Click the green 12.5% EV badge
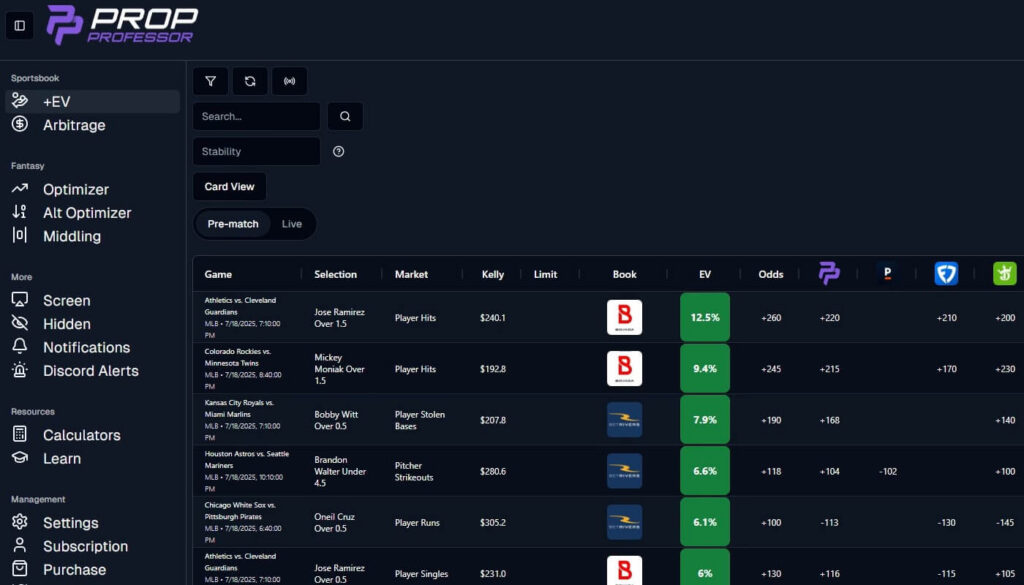Viewport: 1024px width, 585px height. (704, 315)
